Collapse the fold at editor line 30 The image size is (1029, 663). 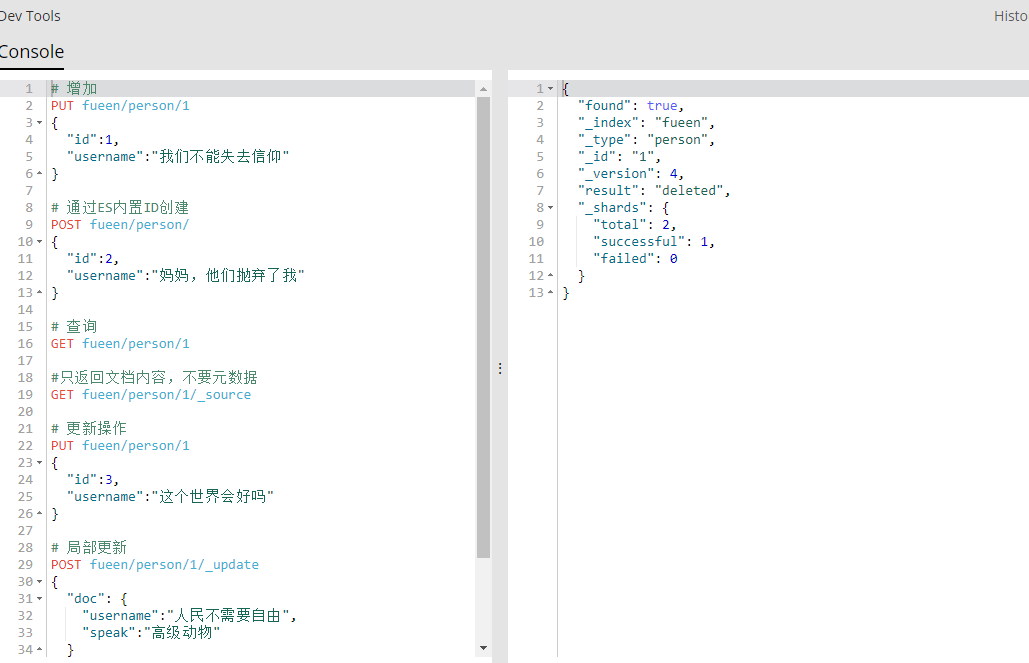(x=39, y=582)
